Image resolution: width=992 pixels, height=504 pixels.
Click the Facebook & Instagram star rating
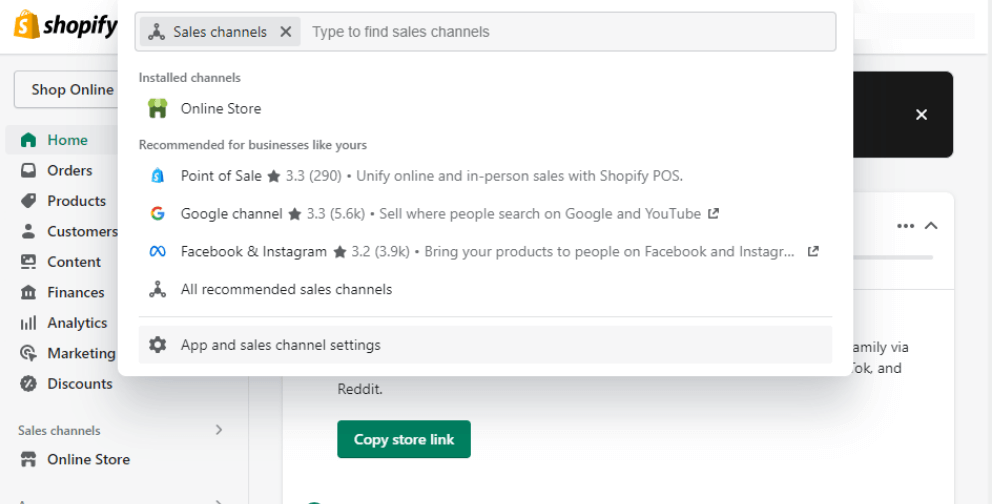tap(371, 252)
